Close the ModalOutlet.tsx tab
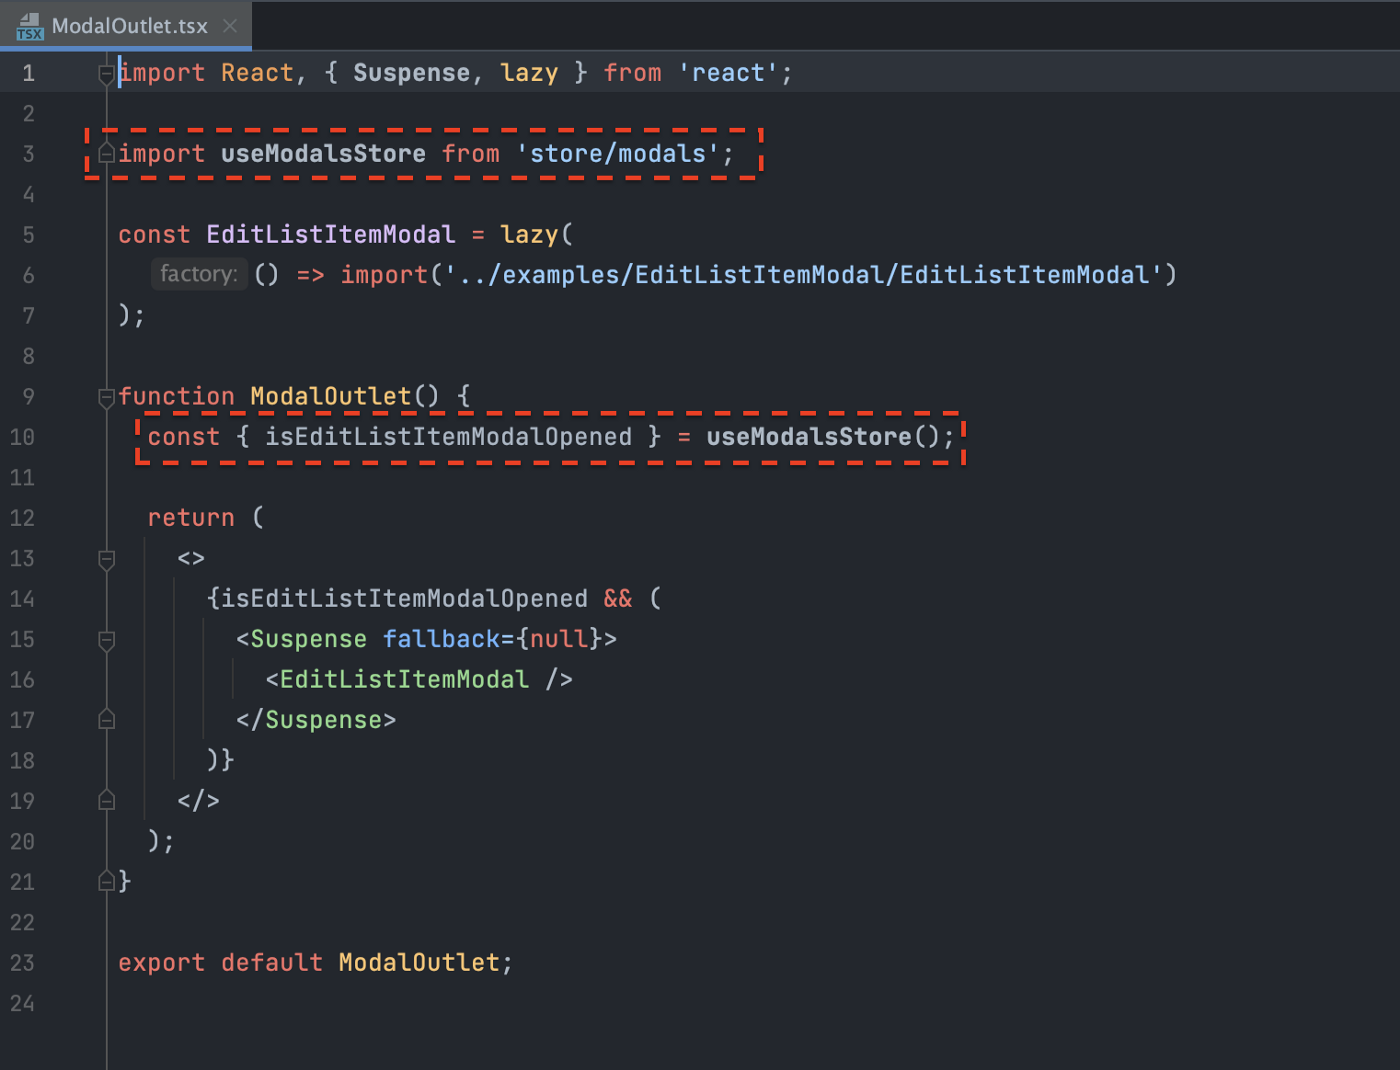The width and height of the screenshot is (1400, 1070). click(231, 27)
